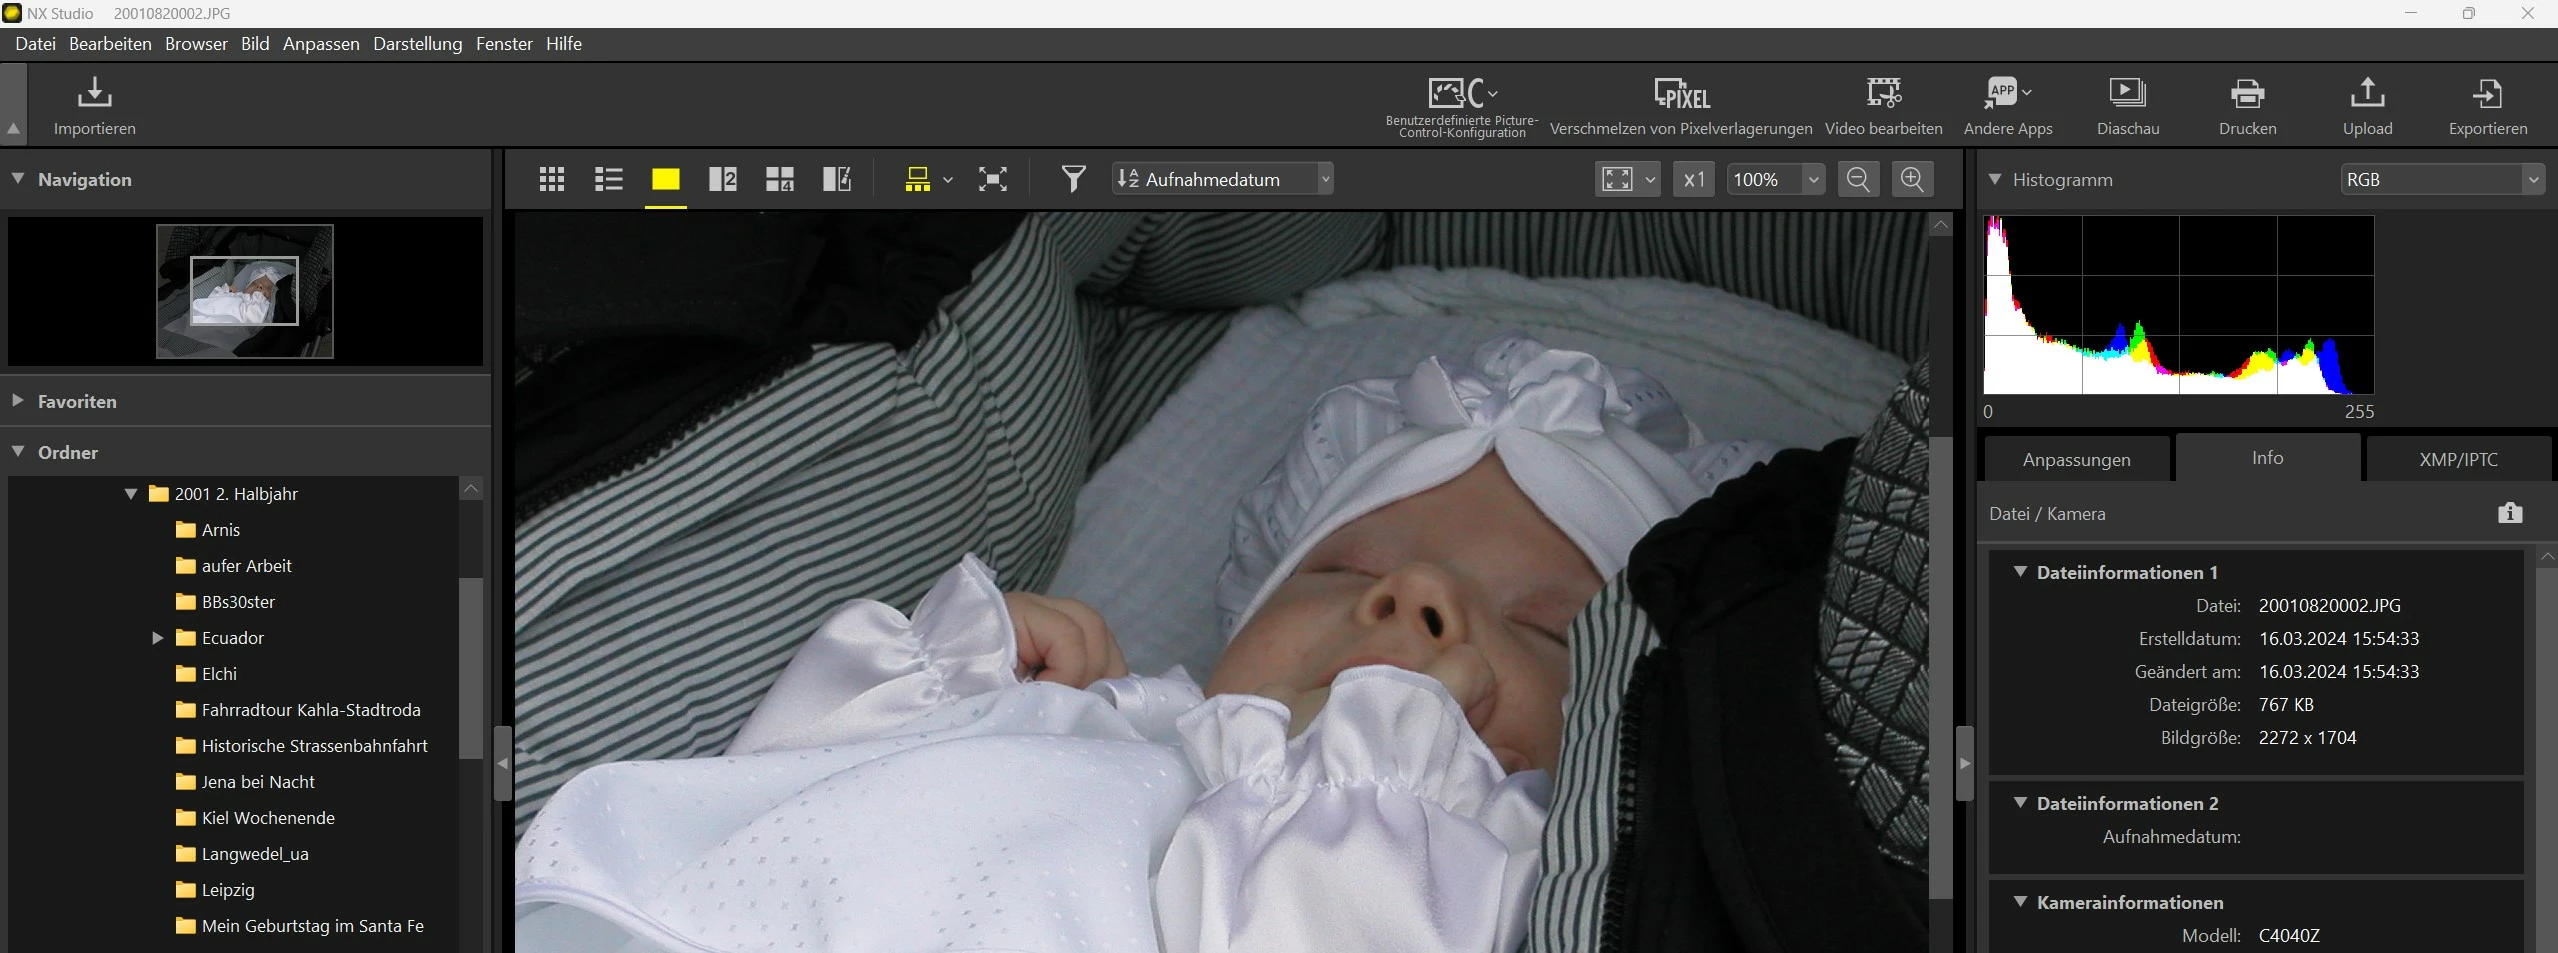Open the Fenster menu

click(x=504, y=44)
